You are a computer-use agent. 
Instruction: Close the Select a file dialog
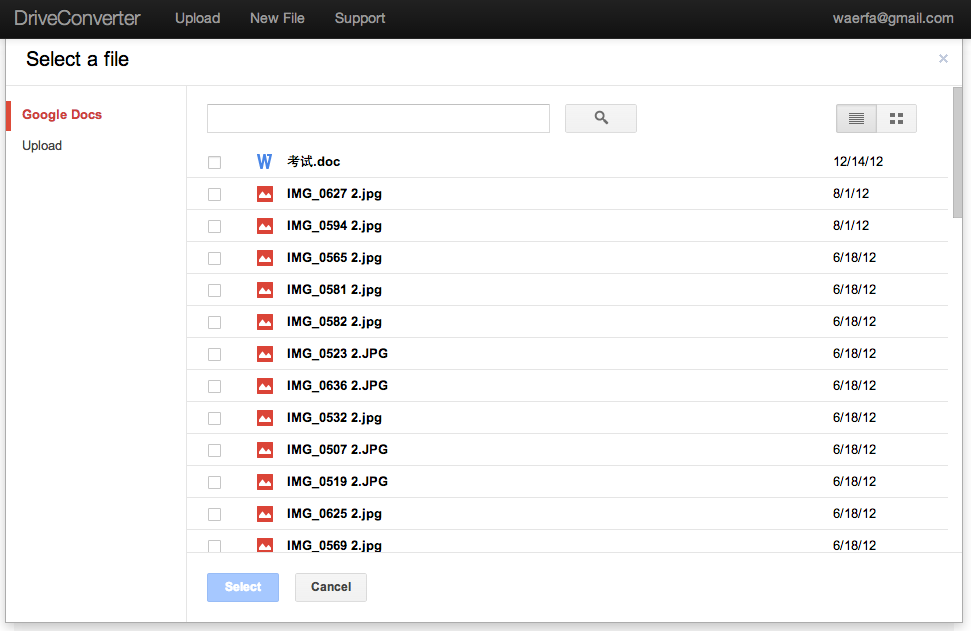tap(943, 59)
